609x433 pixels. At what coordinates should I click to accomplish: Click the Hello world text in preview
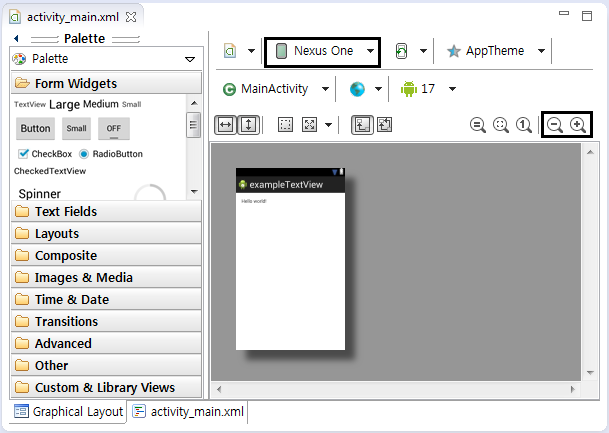254,201
